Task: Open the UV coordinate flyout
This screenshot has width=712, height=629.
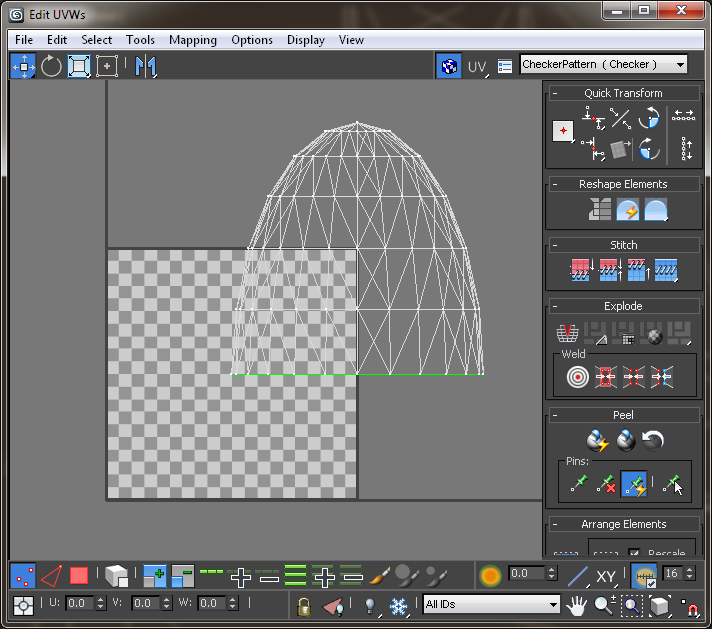Action: click(479, 67)
